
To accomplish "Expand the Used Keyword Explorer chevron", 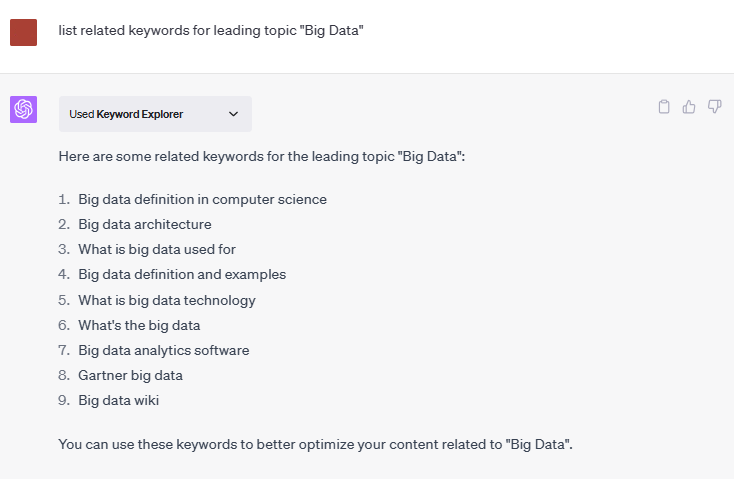I will click(233, 114).
